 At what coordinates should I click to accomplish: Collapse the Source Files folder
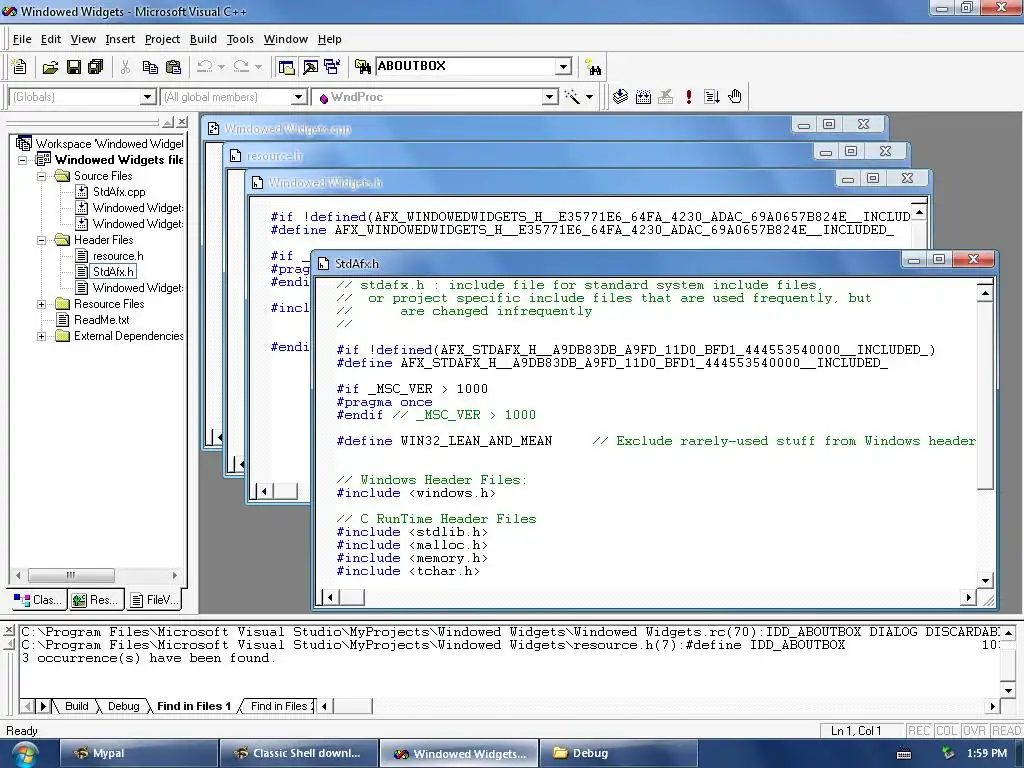pos(42,176)
